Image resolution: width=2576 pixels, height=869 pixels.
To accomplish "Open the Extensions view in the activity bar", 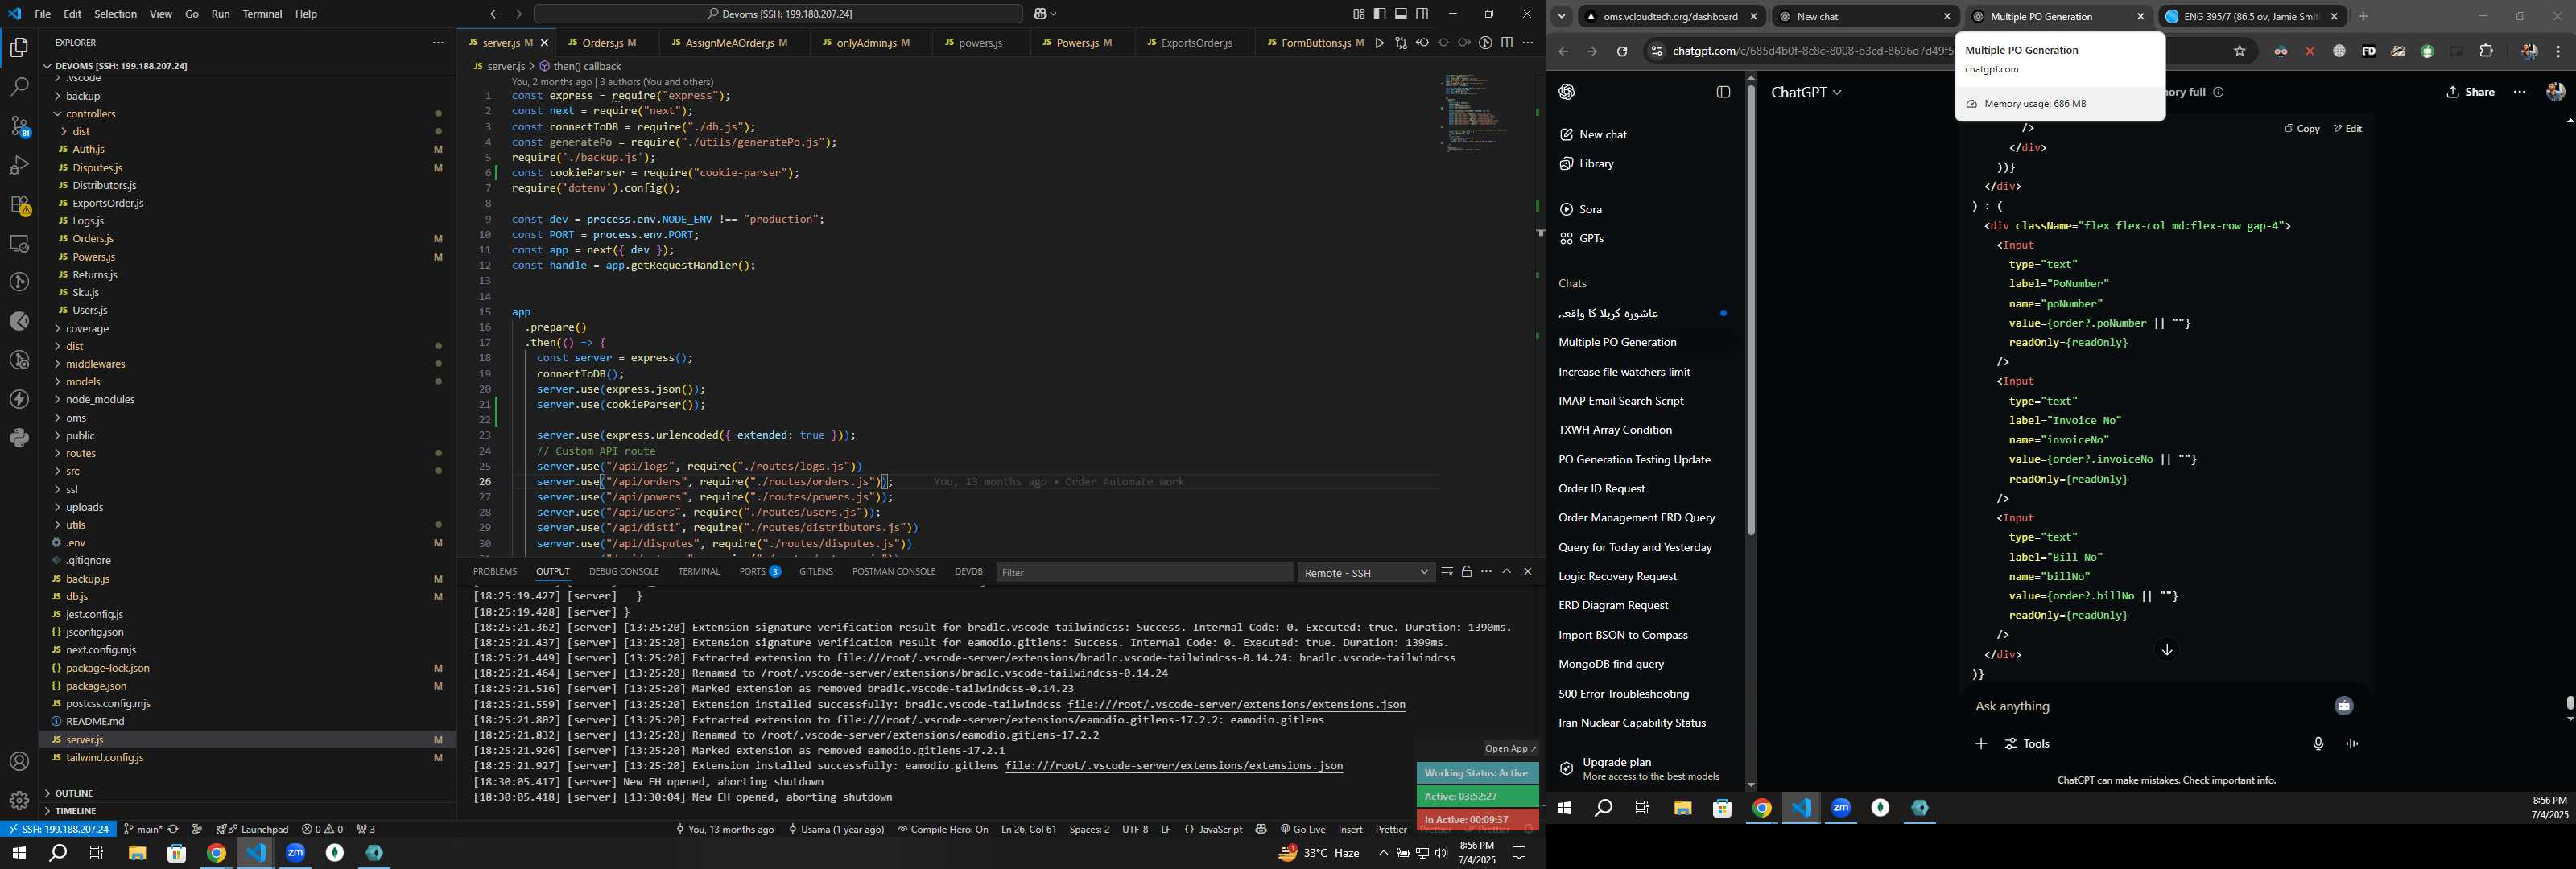I will coord(19,205).
